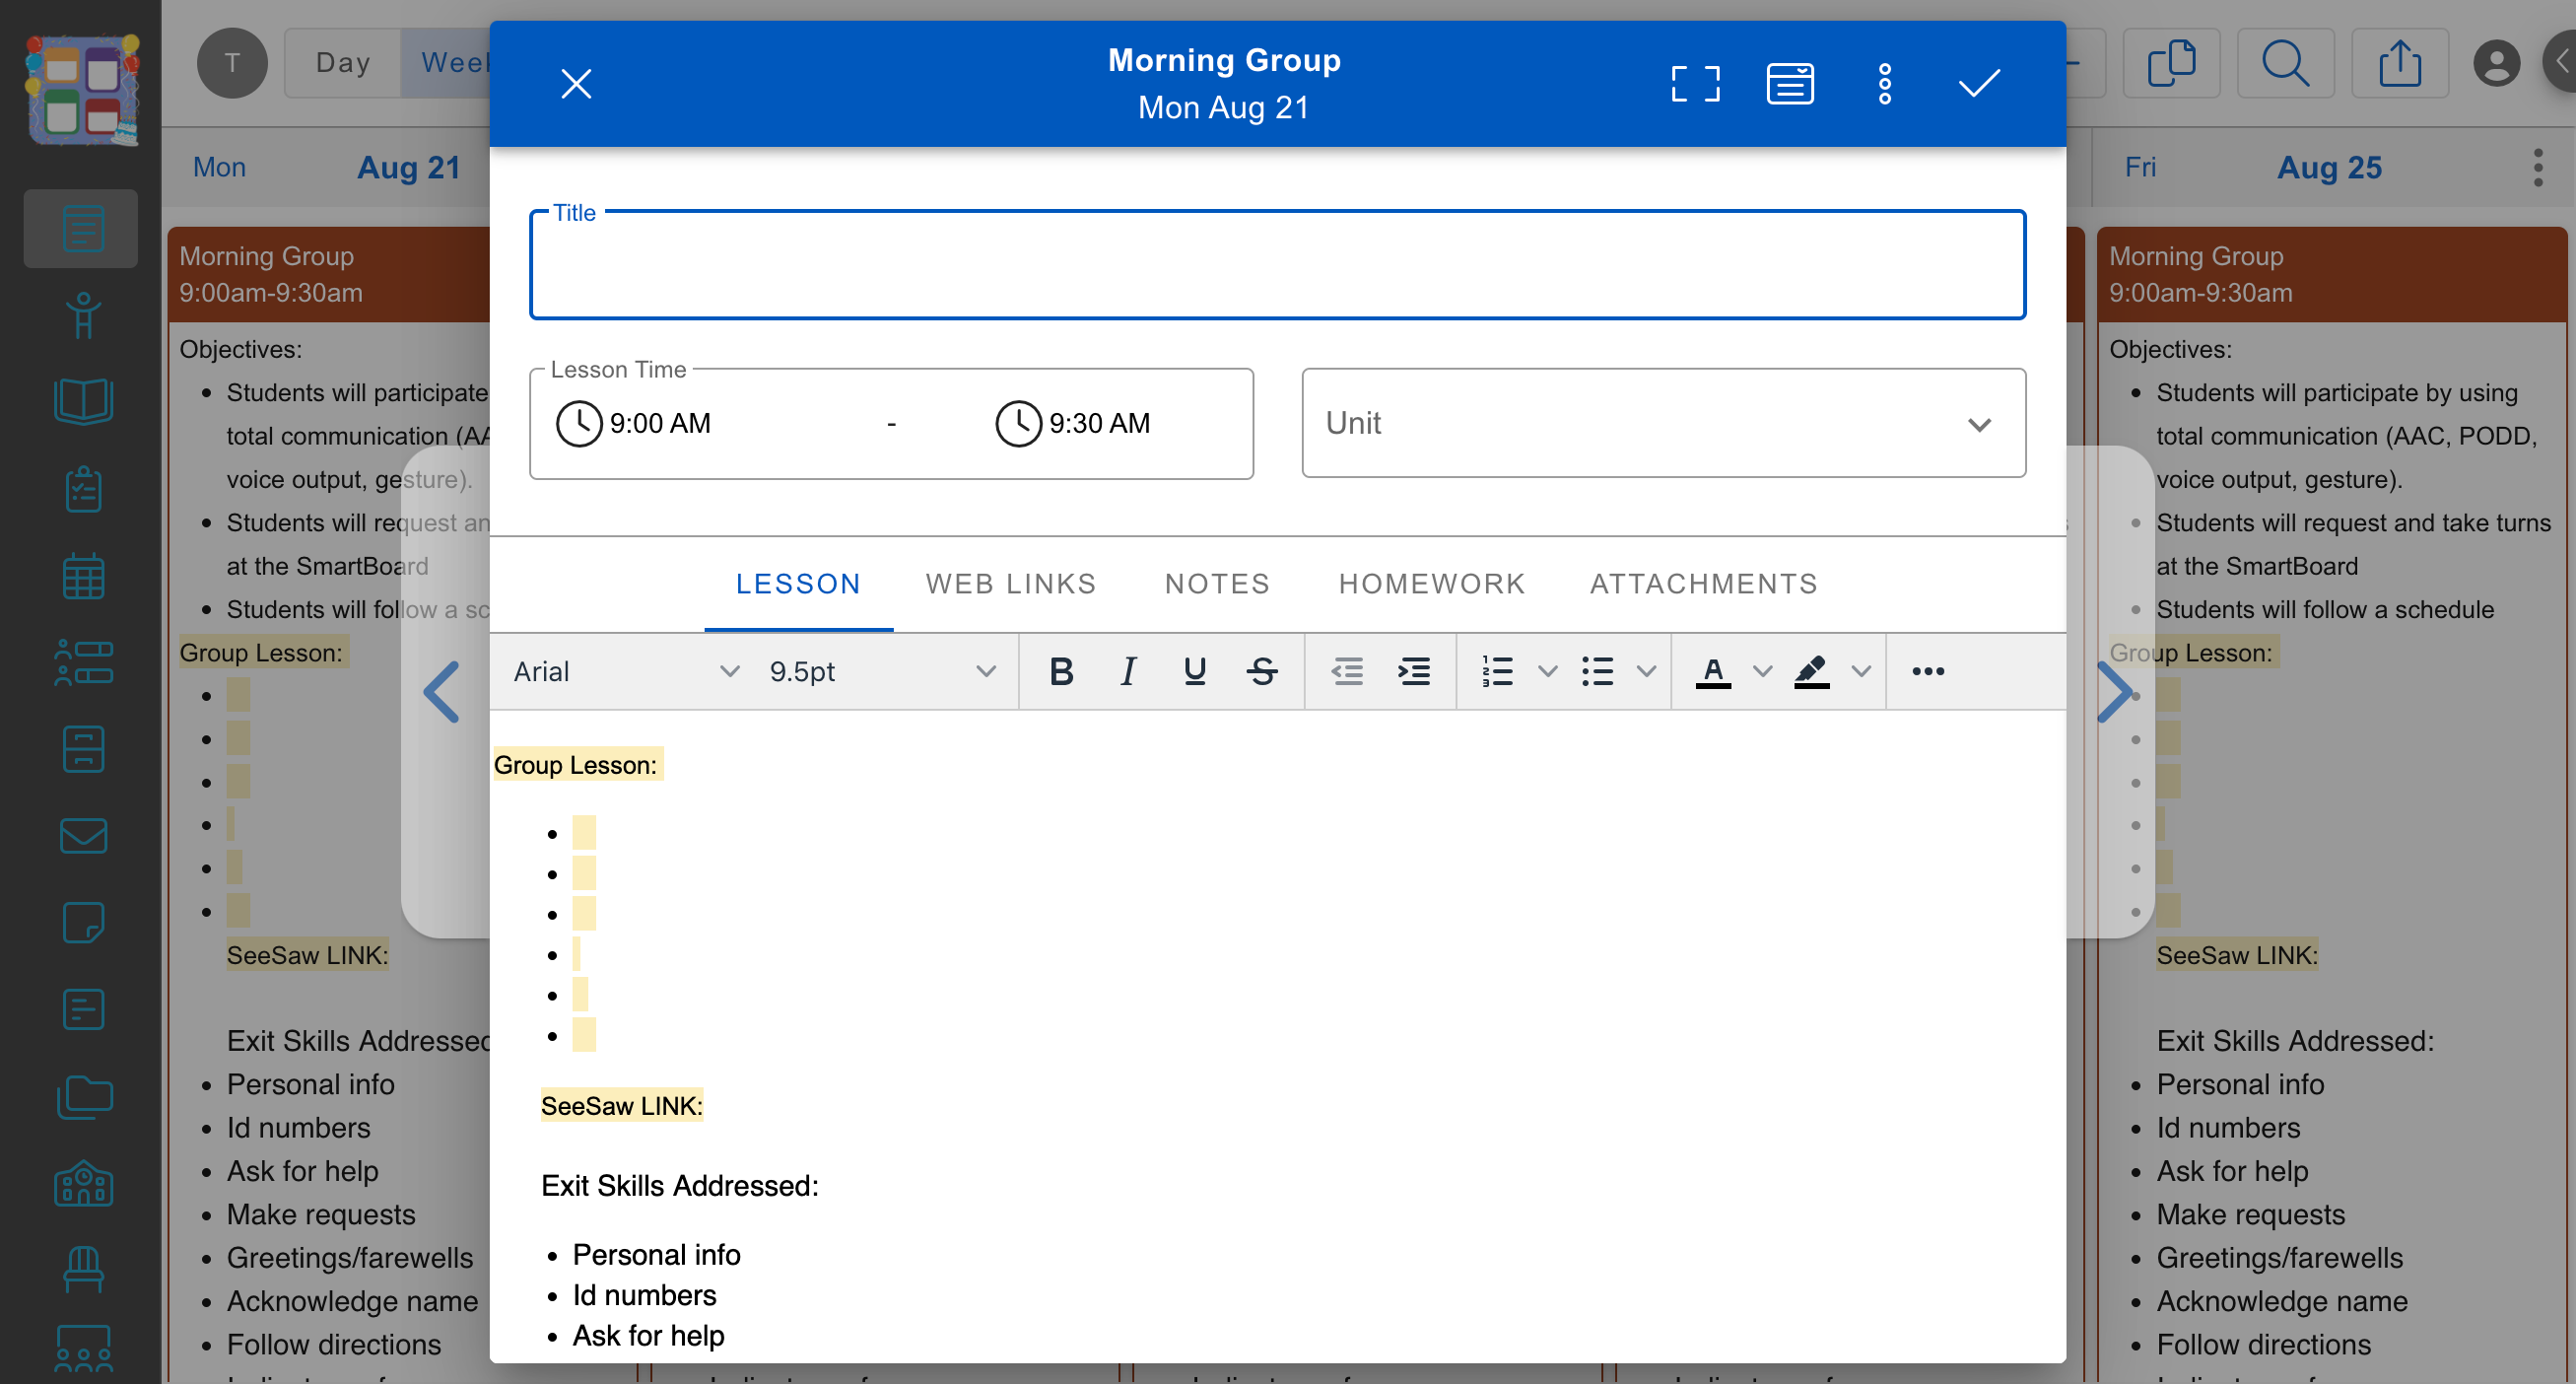Screen dimensions: 2576x1384
Task: Expand the Unit dropdown
Action: click(x=1663, y=423)
